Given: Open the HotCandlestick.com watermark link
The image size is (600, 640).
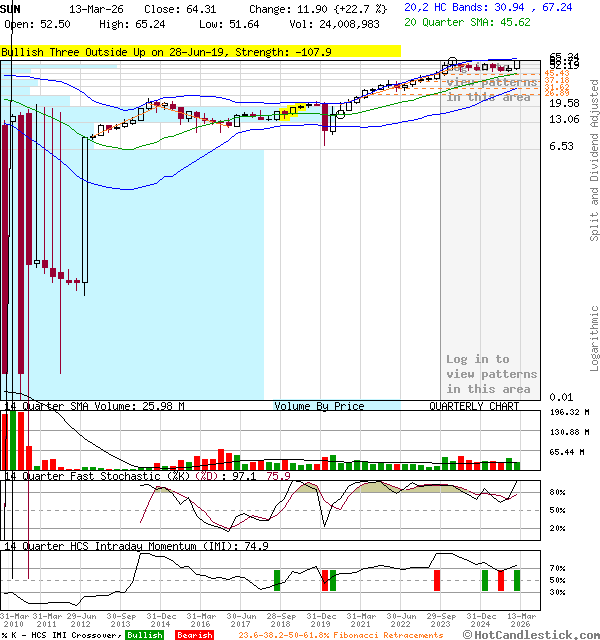Looking at the screenshot, I should point(530,634).
